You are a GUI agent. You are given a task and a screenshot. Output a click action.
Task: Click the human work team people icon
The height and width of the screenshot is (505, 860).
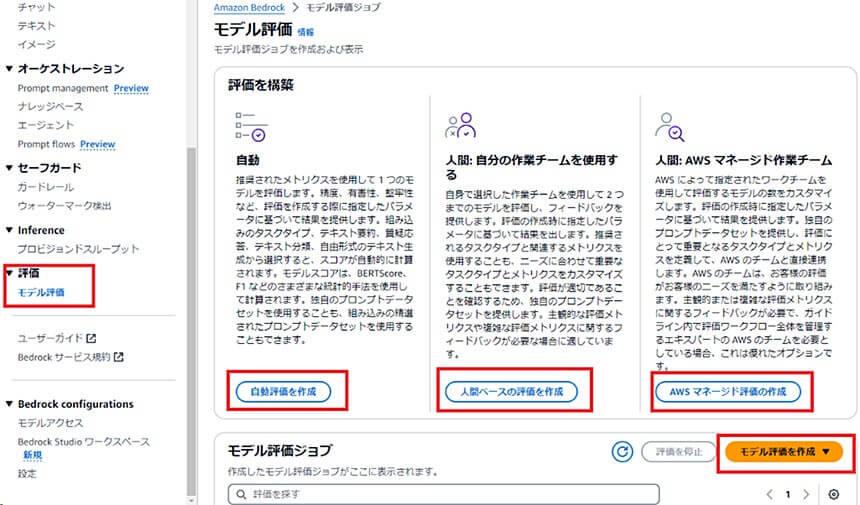tap(461, 125)
